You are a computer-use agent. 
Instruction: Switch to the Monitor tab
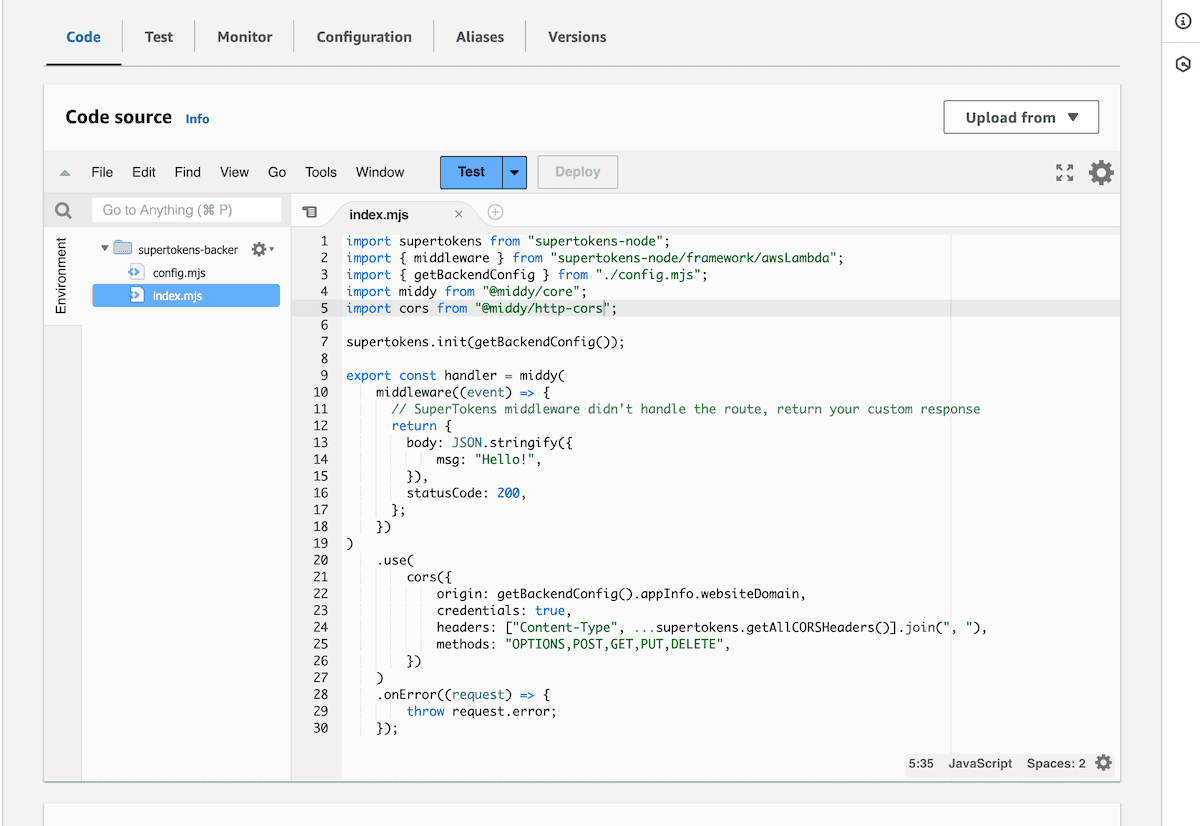244,36
